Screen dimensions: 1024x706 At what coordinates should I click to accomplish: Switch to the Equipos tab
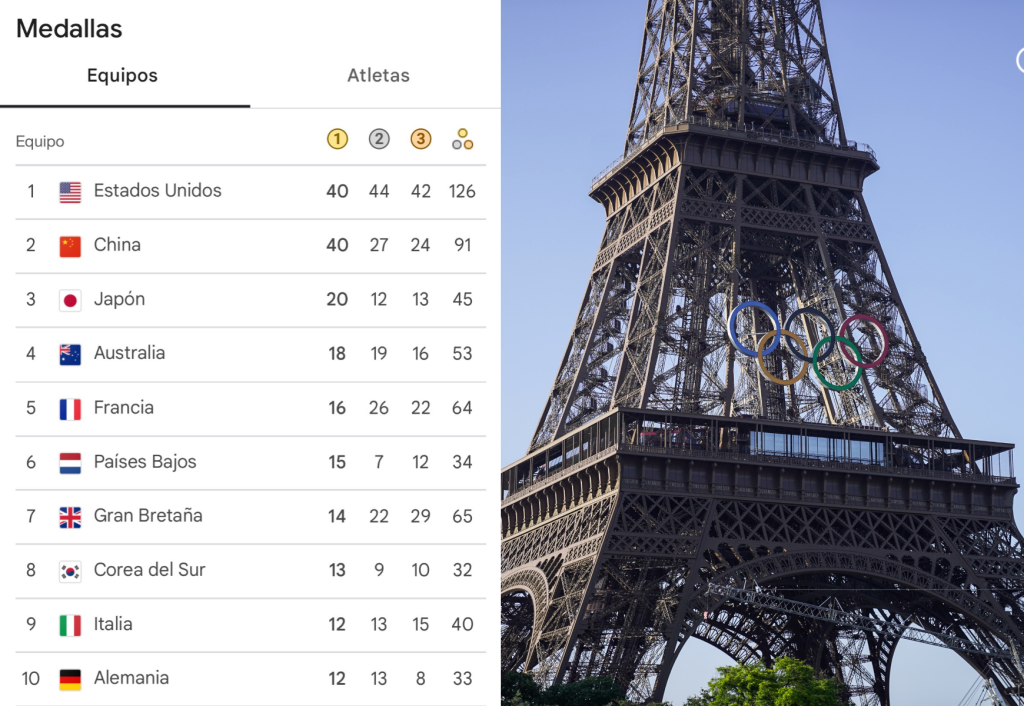[x=125, y=76]
